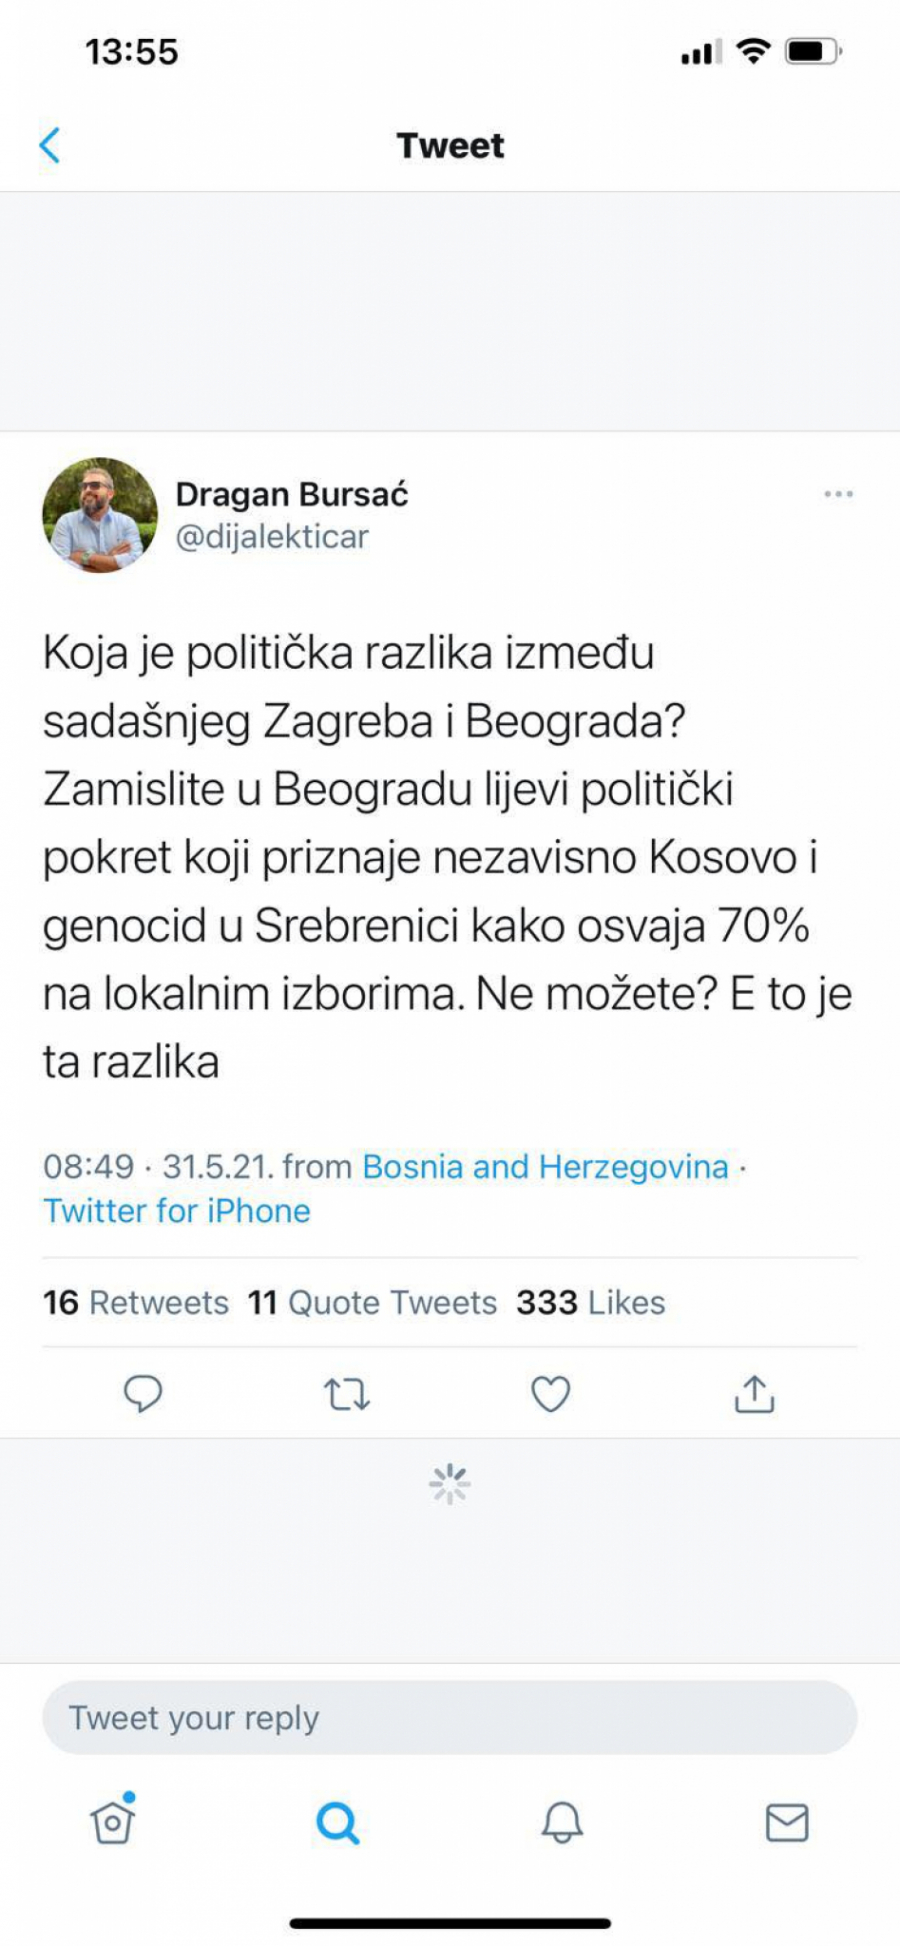
Task: Like the tweet with heart icon
Action: pos(551,1392)
